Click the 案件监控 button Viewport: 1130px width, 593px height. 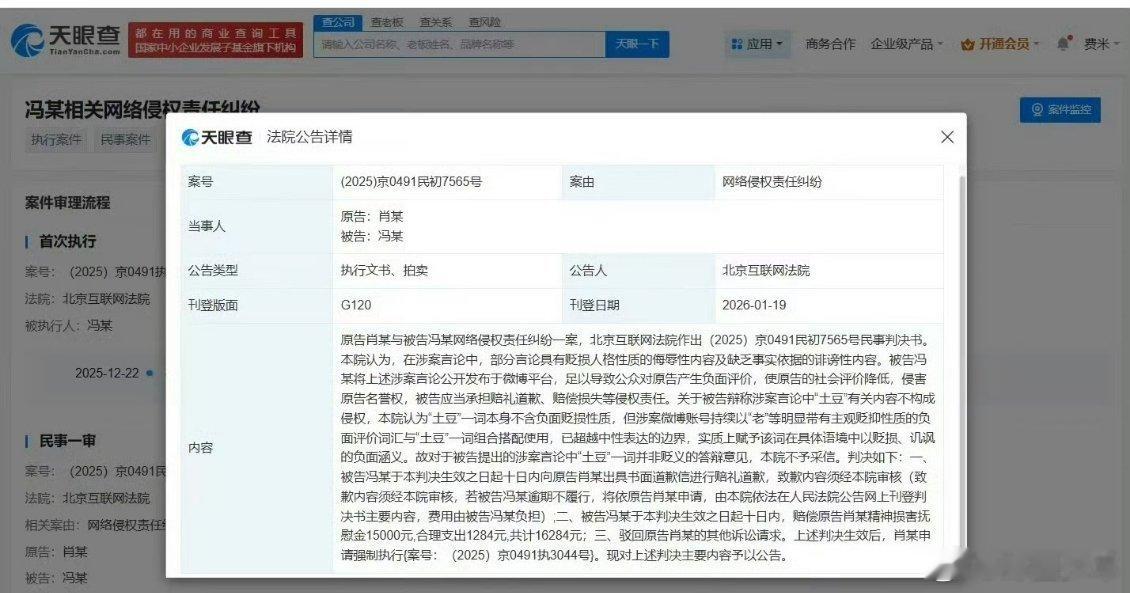pyautogui.click(x=1062, y=109)
